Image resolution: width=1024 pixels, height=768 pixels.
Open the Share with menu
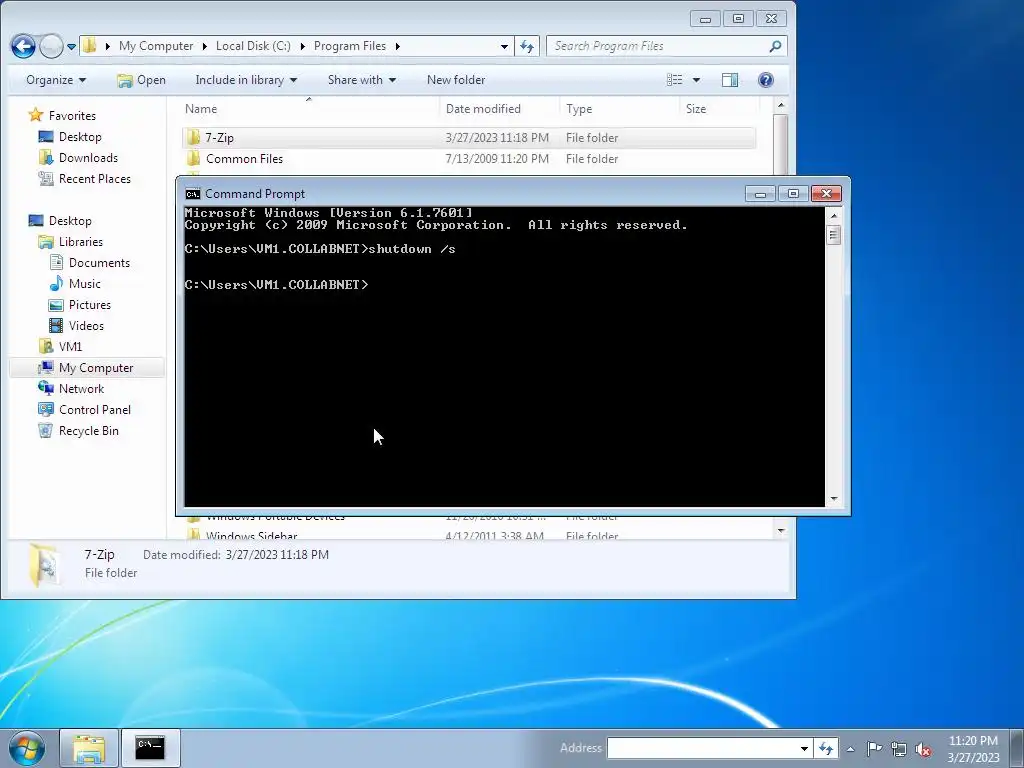click(362, 80)
